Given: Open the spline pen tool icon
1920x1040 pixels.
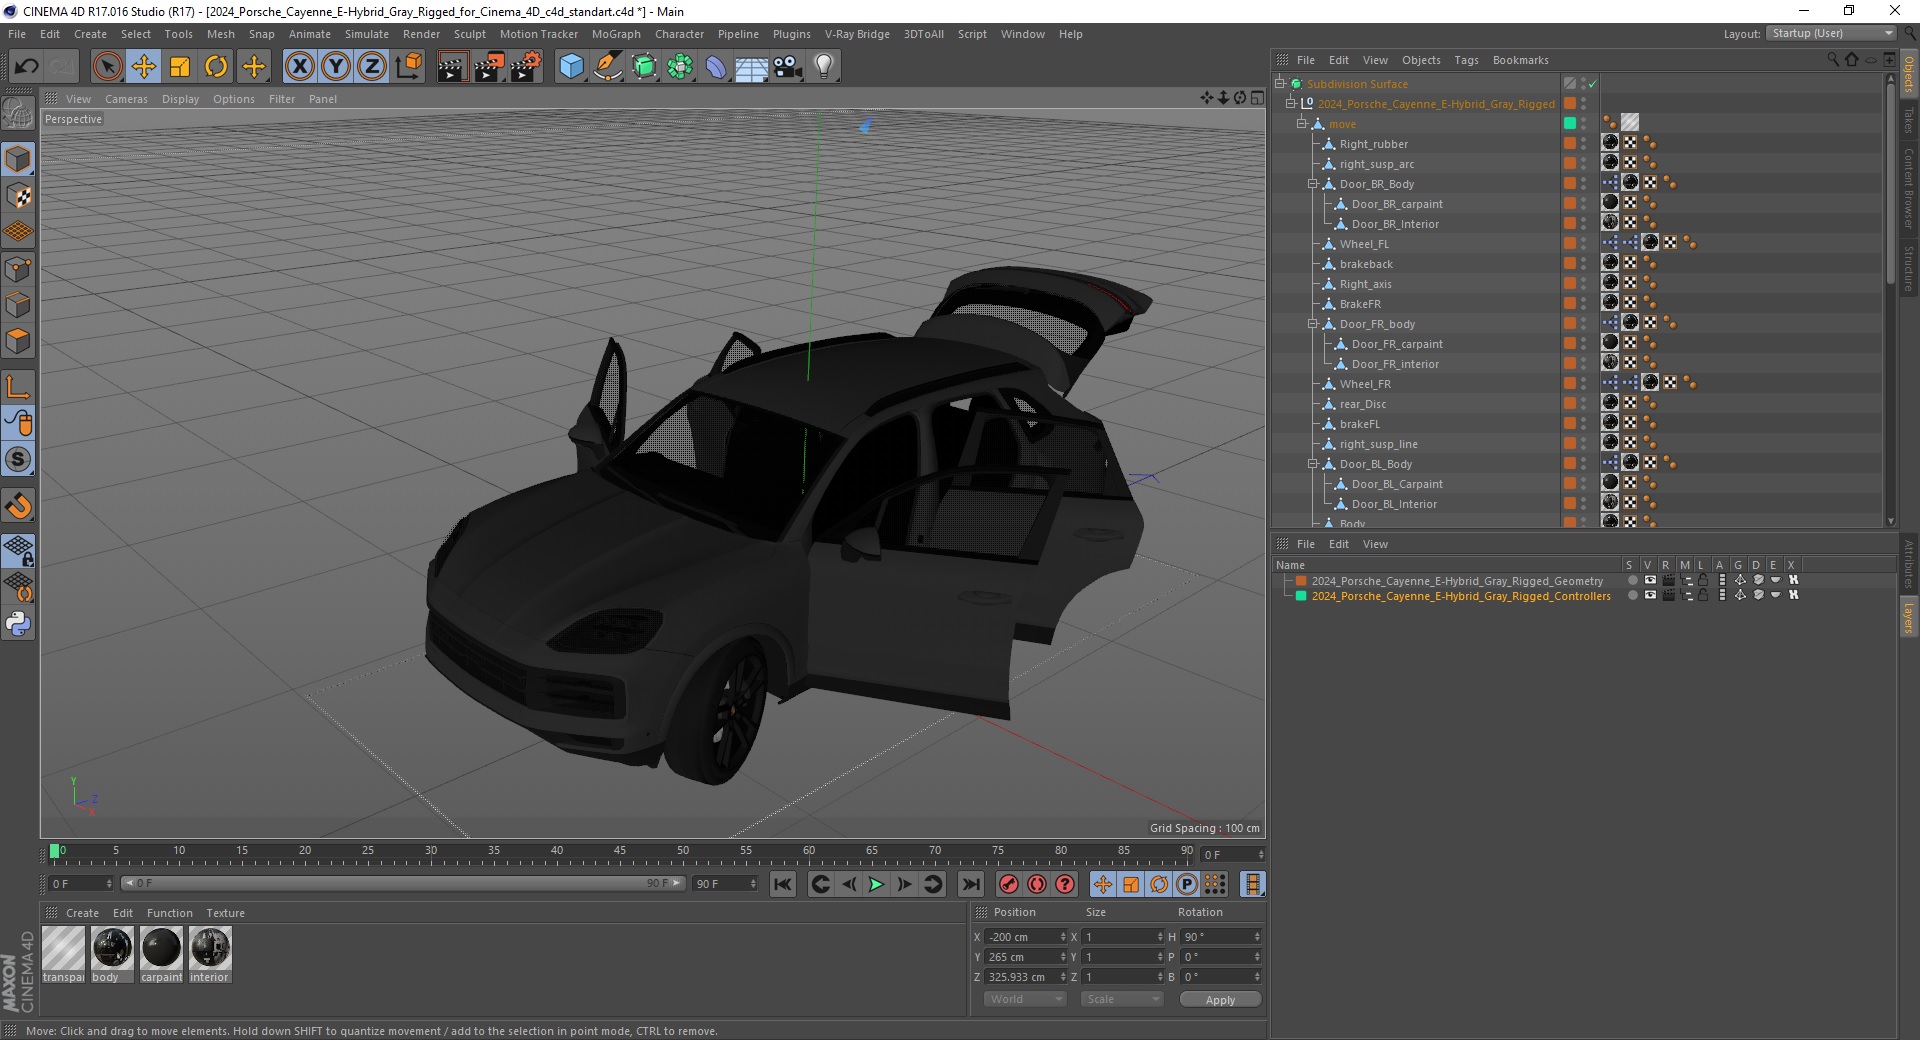Looking at the screenshot, I should (x=607, y=67).
